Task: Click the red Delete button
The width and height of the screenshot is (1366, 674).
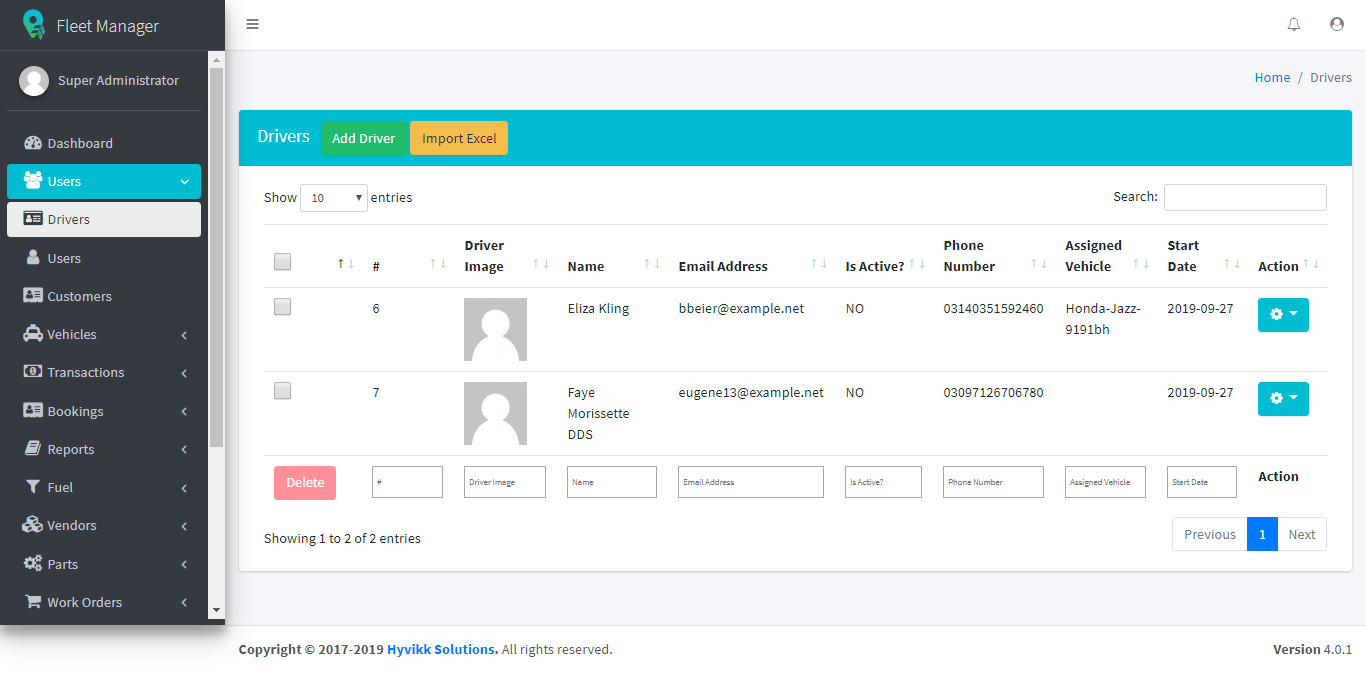Action: [305, 482]
